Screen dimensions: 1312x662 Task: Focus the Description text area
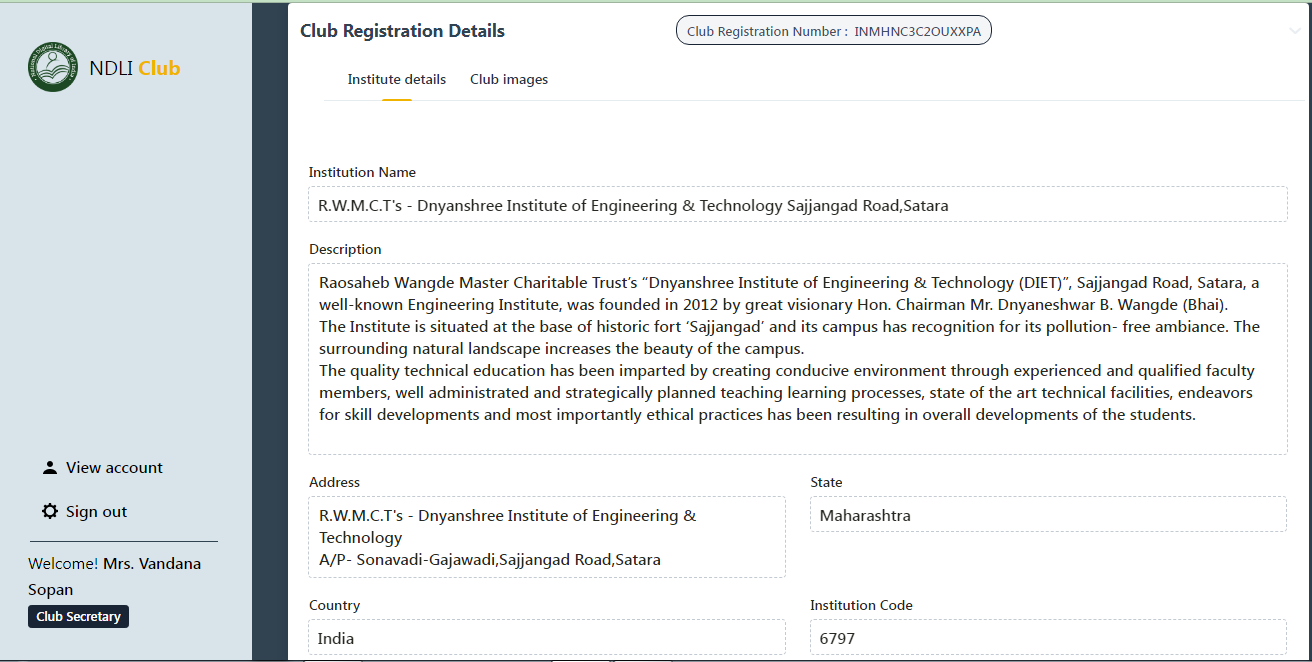click(797, 360)
